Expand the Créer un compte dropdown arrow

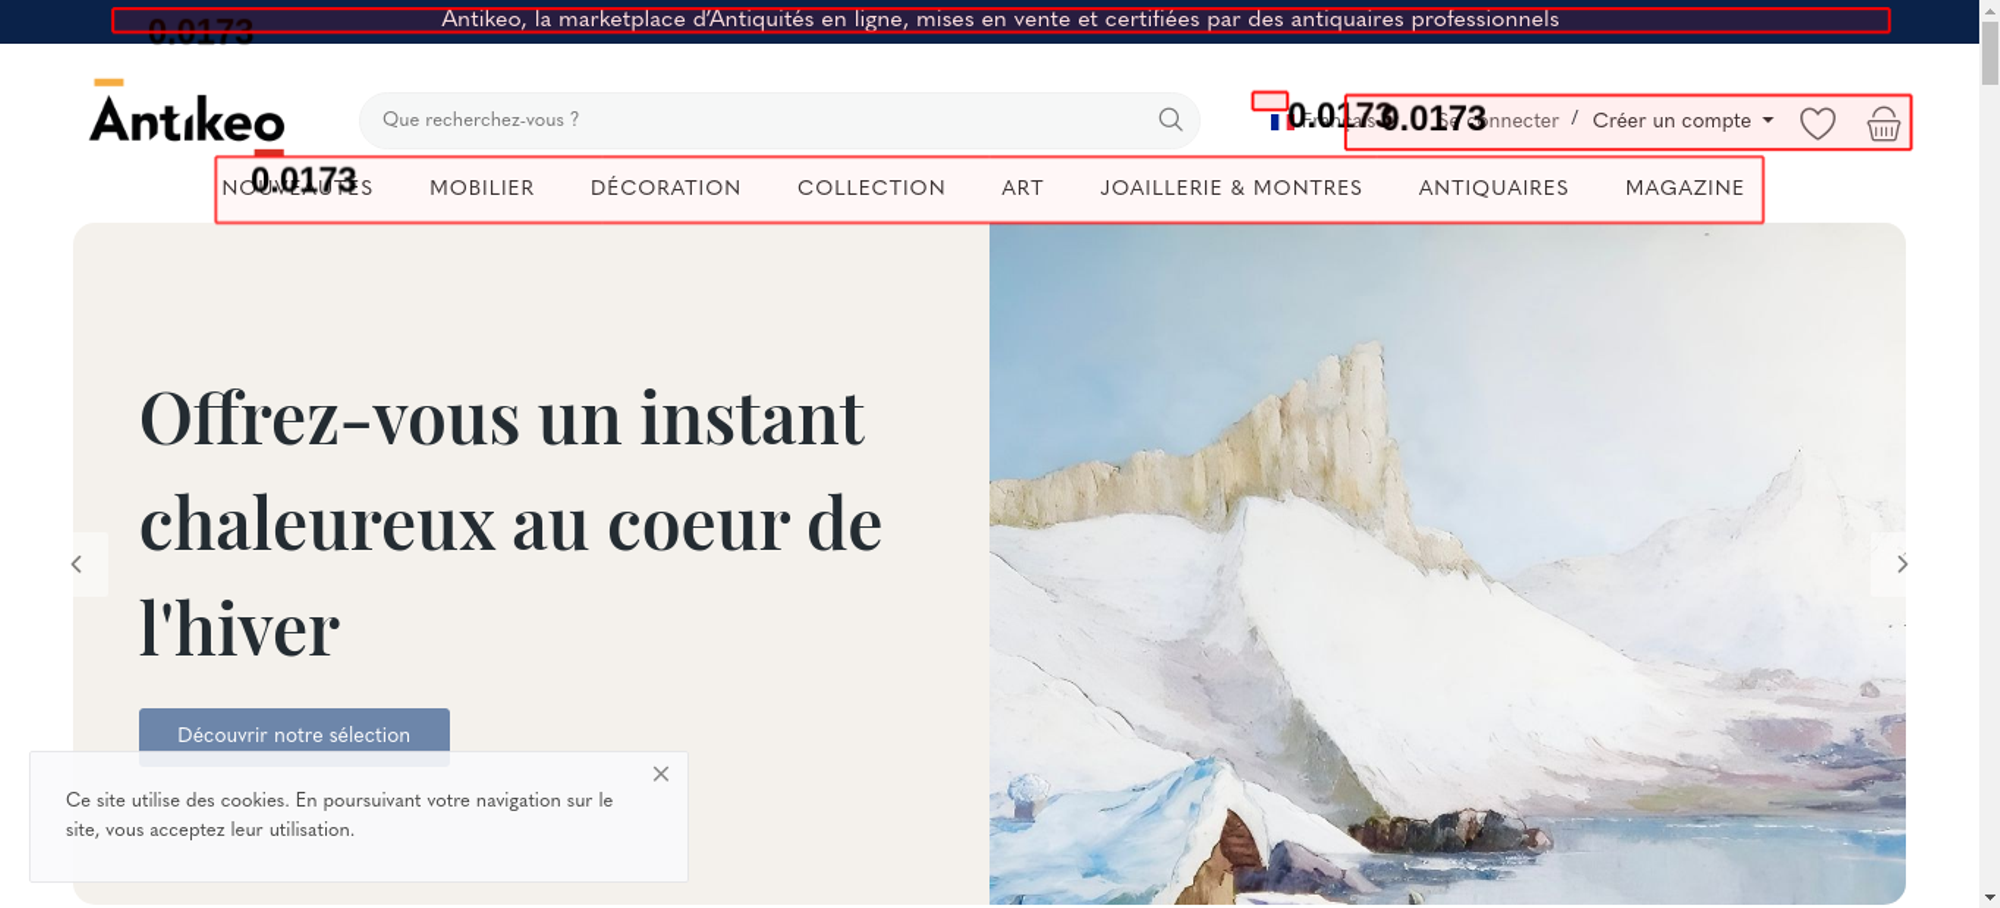(x=1768, y=120)
